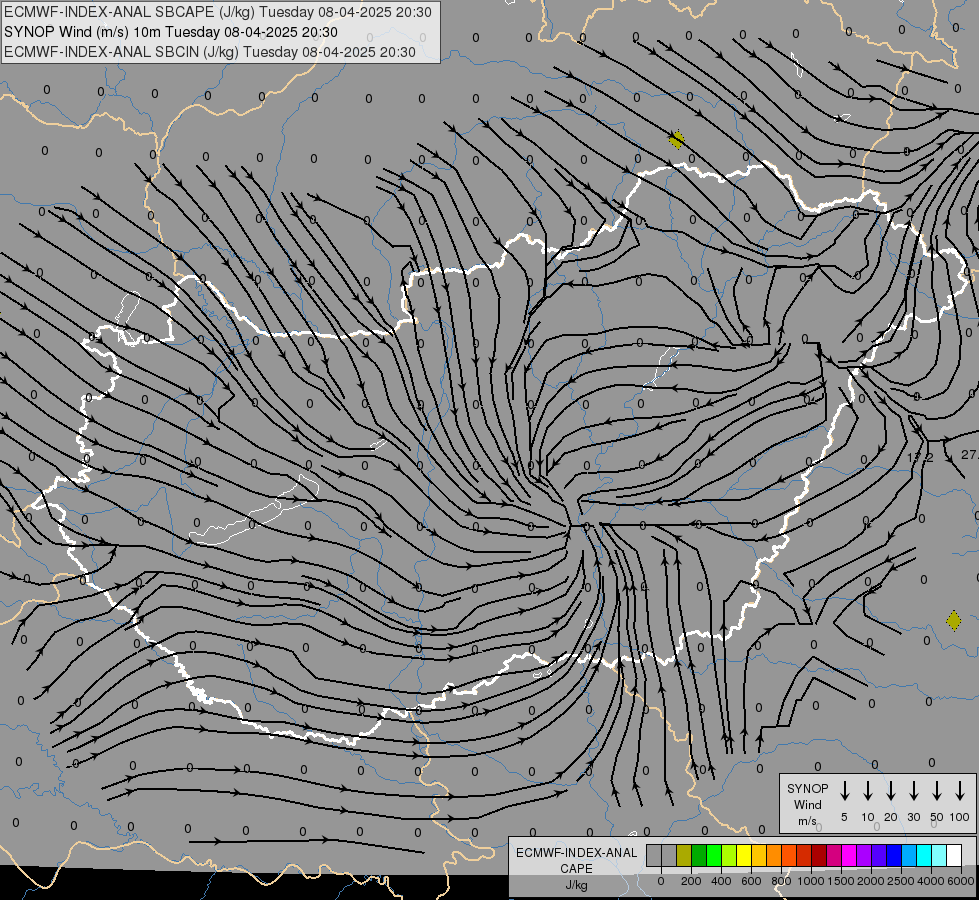
Task: Pick the olive CAPE legend swatch
Action: 684,855
